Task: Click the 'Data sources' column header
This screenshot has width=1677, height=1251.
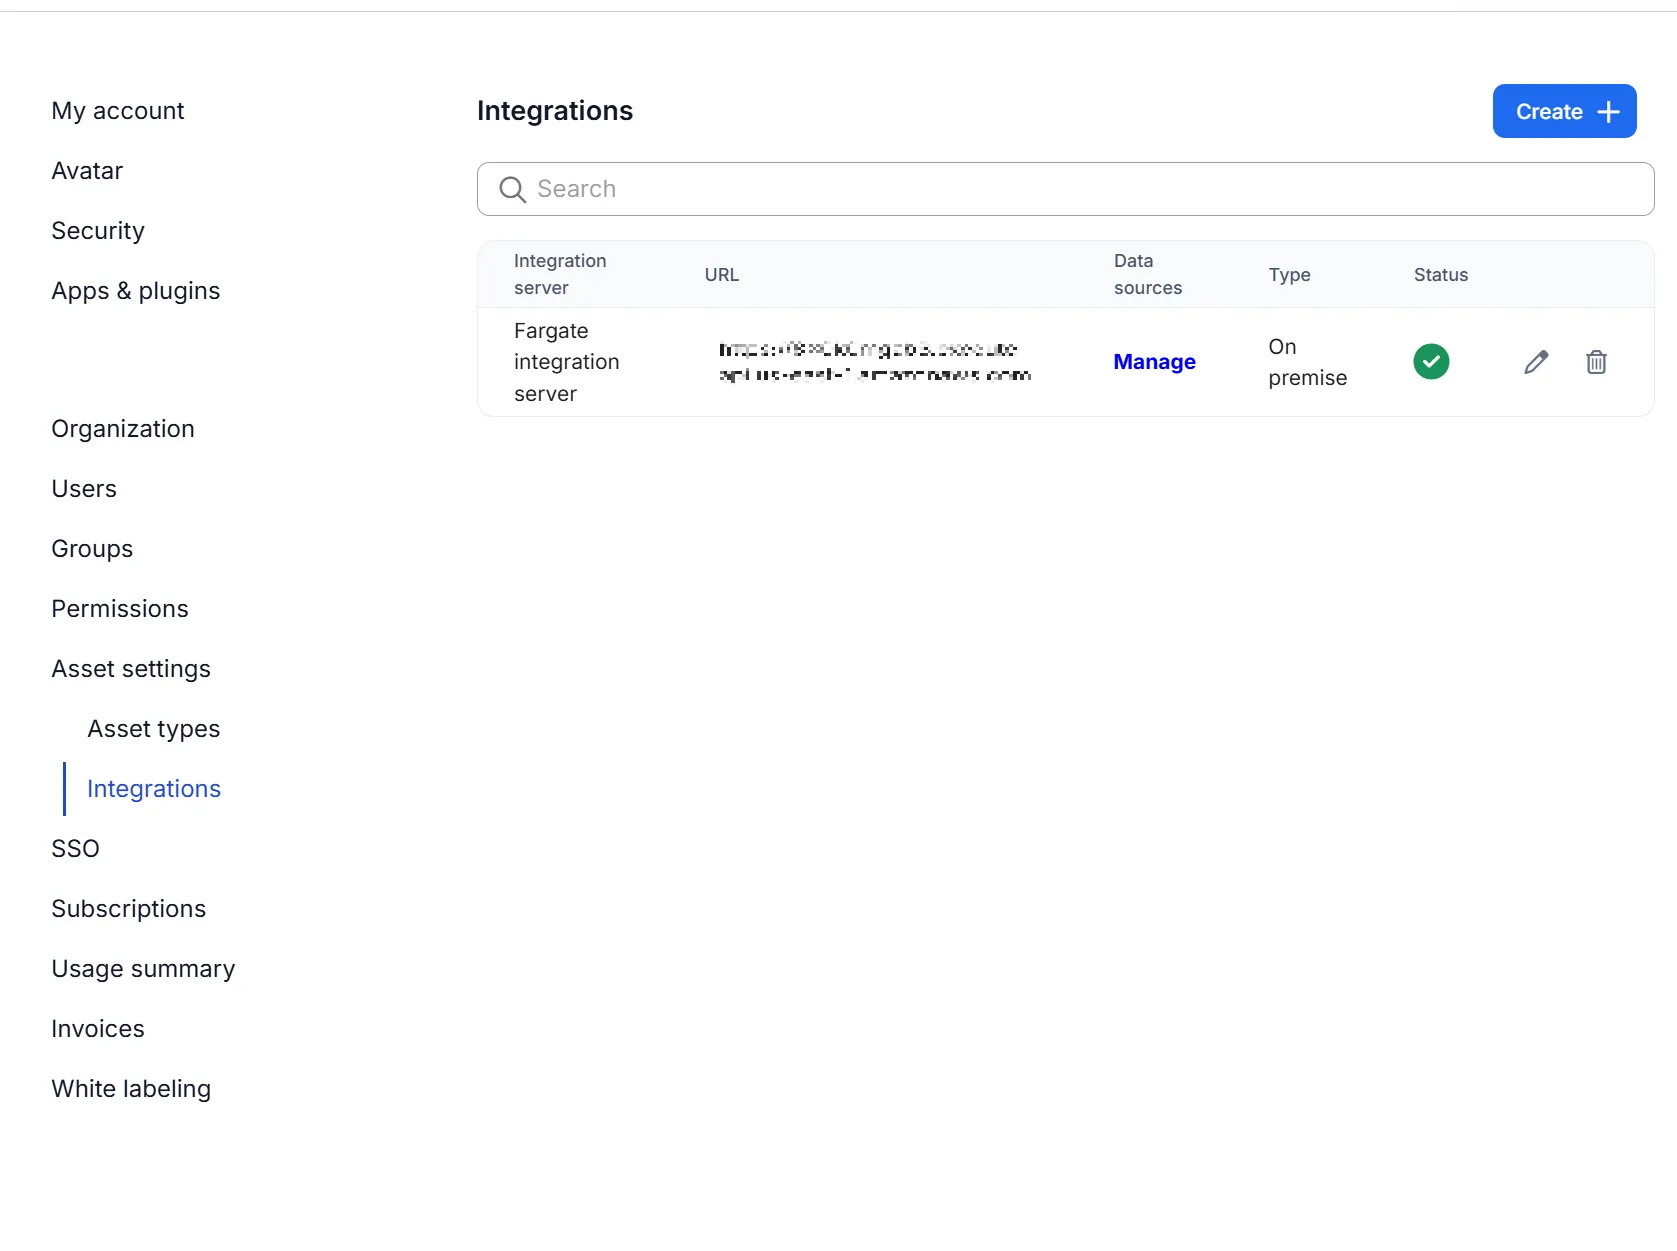Action: pyautogui.click(x=1148, y=274)
